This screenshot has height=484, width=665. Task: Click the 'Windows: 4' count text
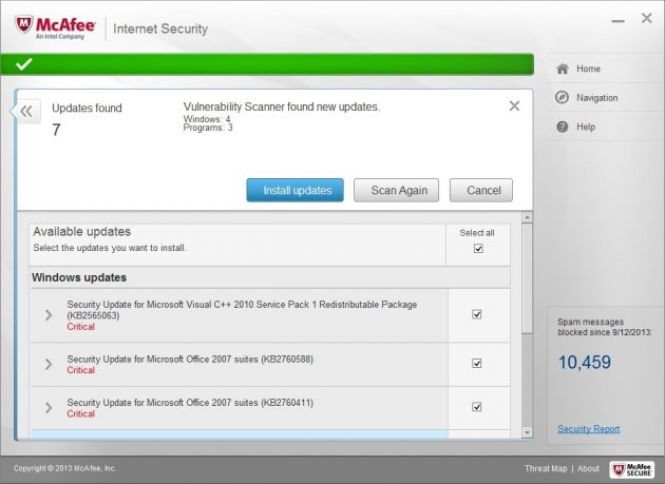pos(207,119)
